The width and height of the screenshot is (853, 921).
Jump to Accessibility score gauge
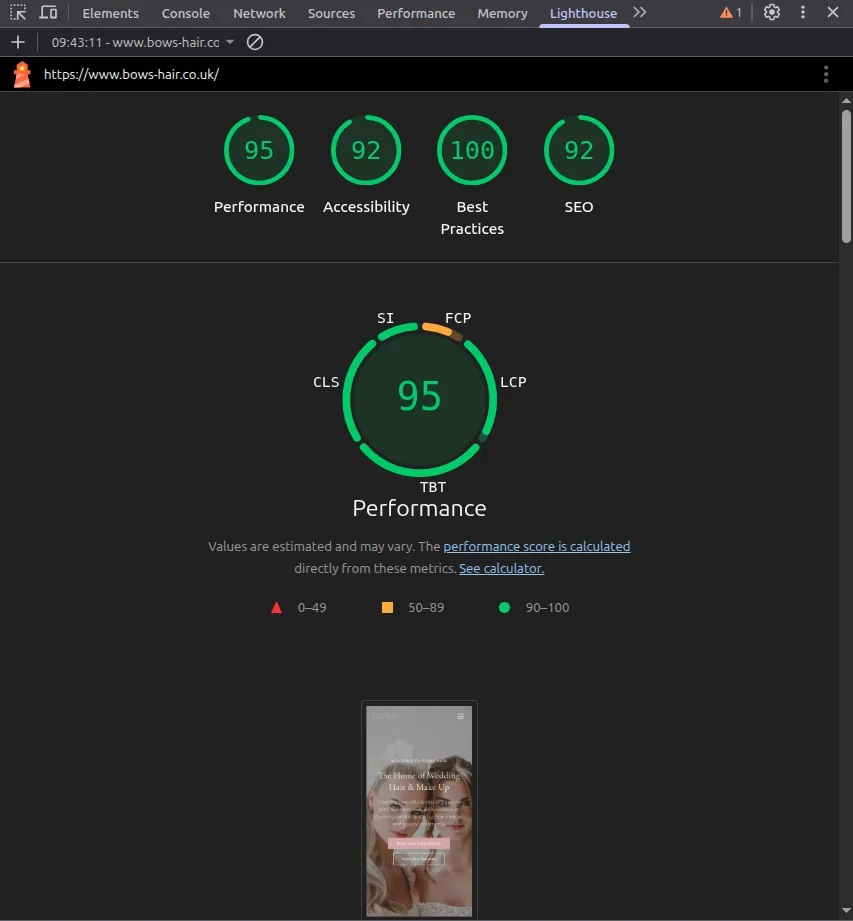366,151
